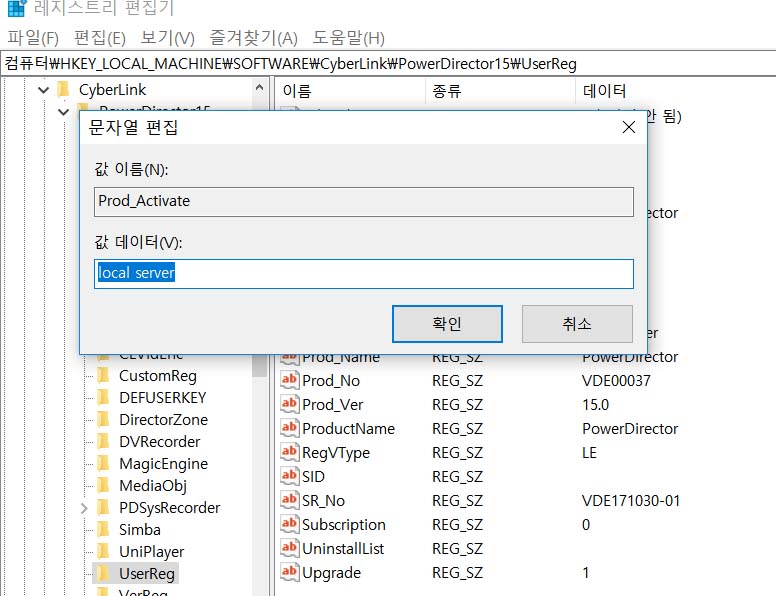Open the 편집(E) menu
Image resolution: width=776 pixels, height=596 pixels.
[99, 38]
